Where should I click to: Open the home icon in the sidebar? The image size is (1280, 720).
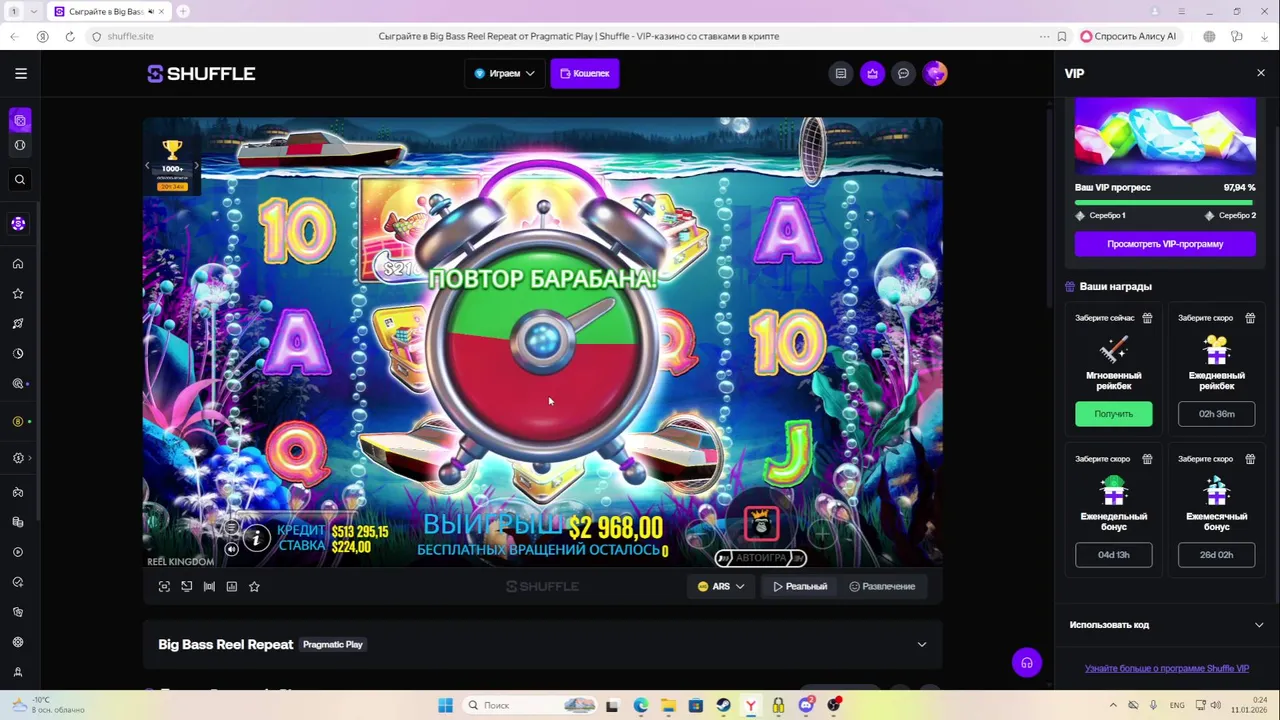(x=18, y=264)
